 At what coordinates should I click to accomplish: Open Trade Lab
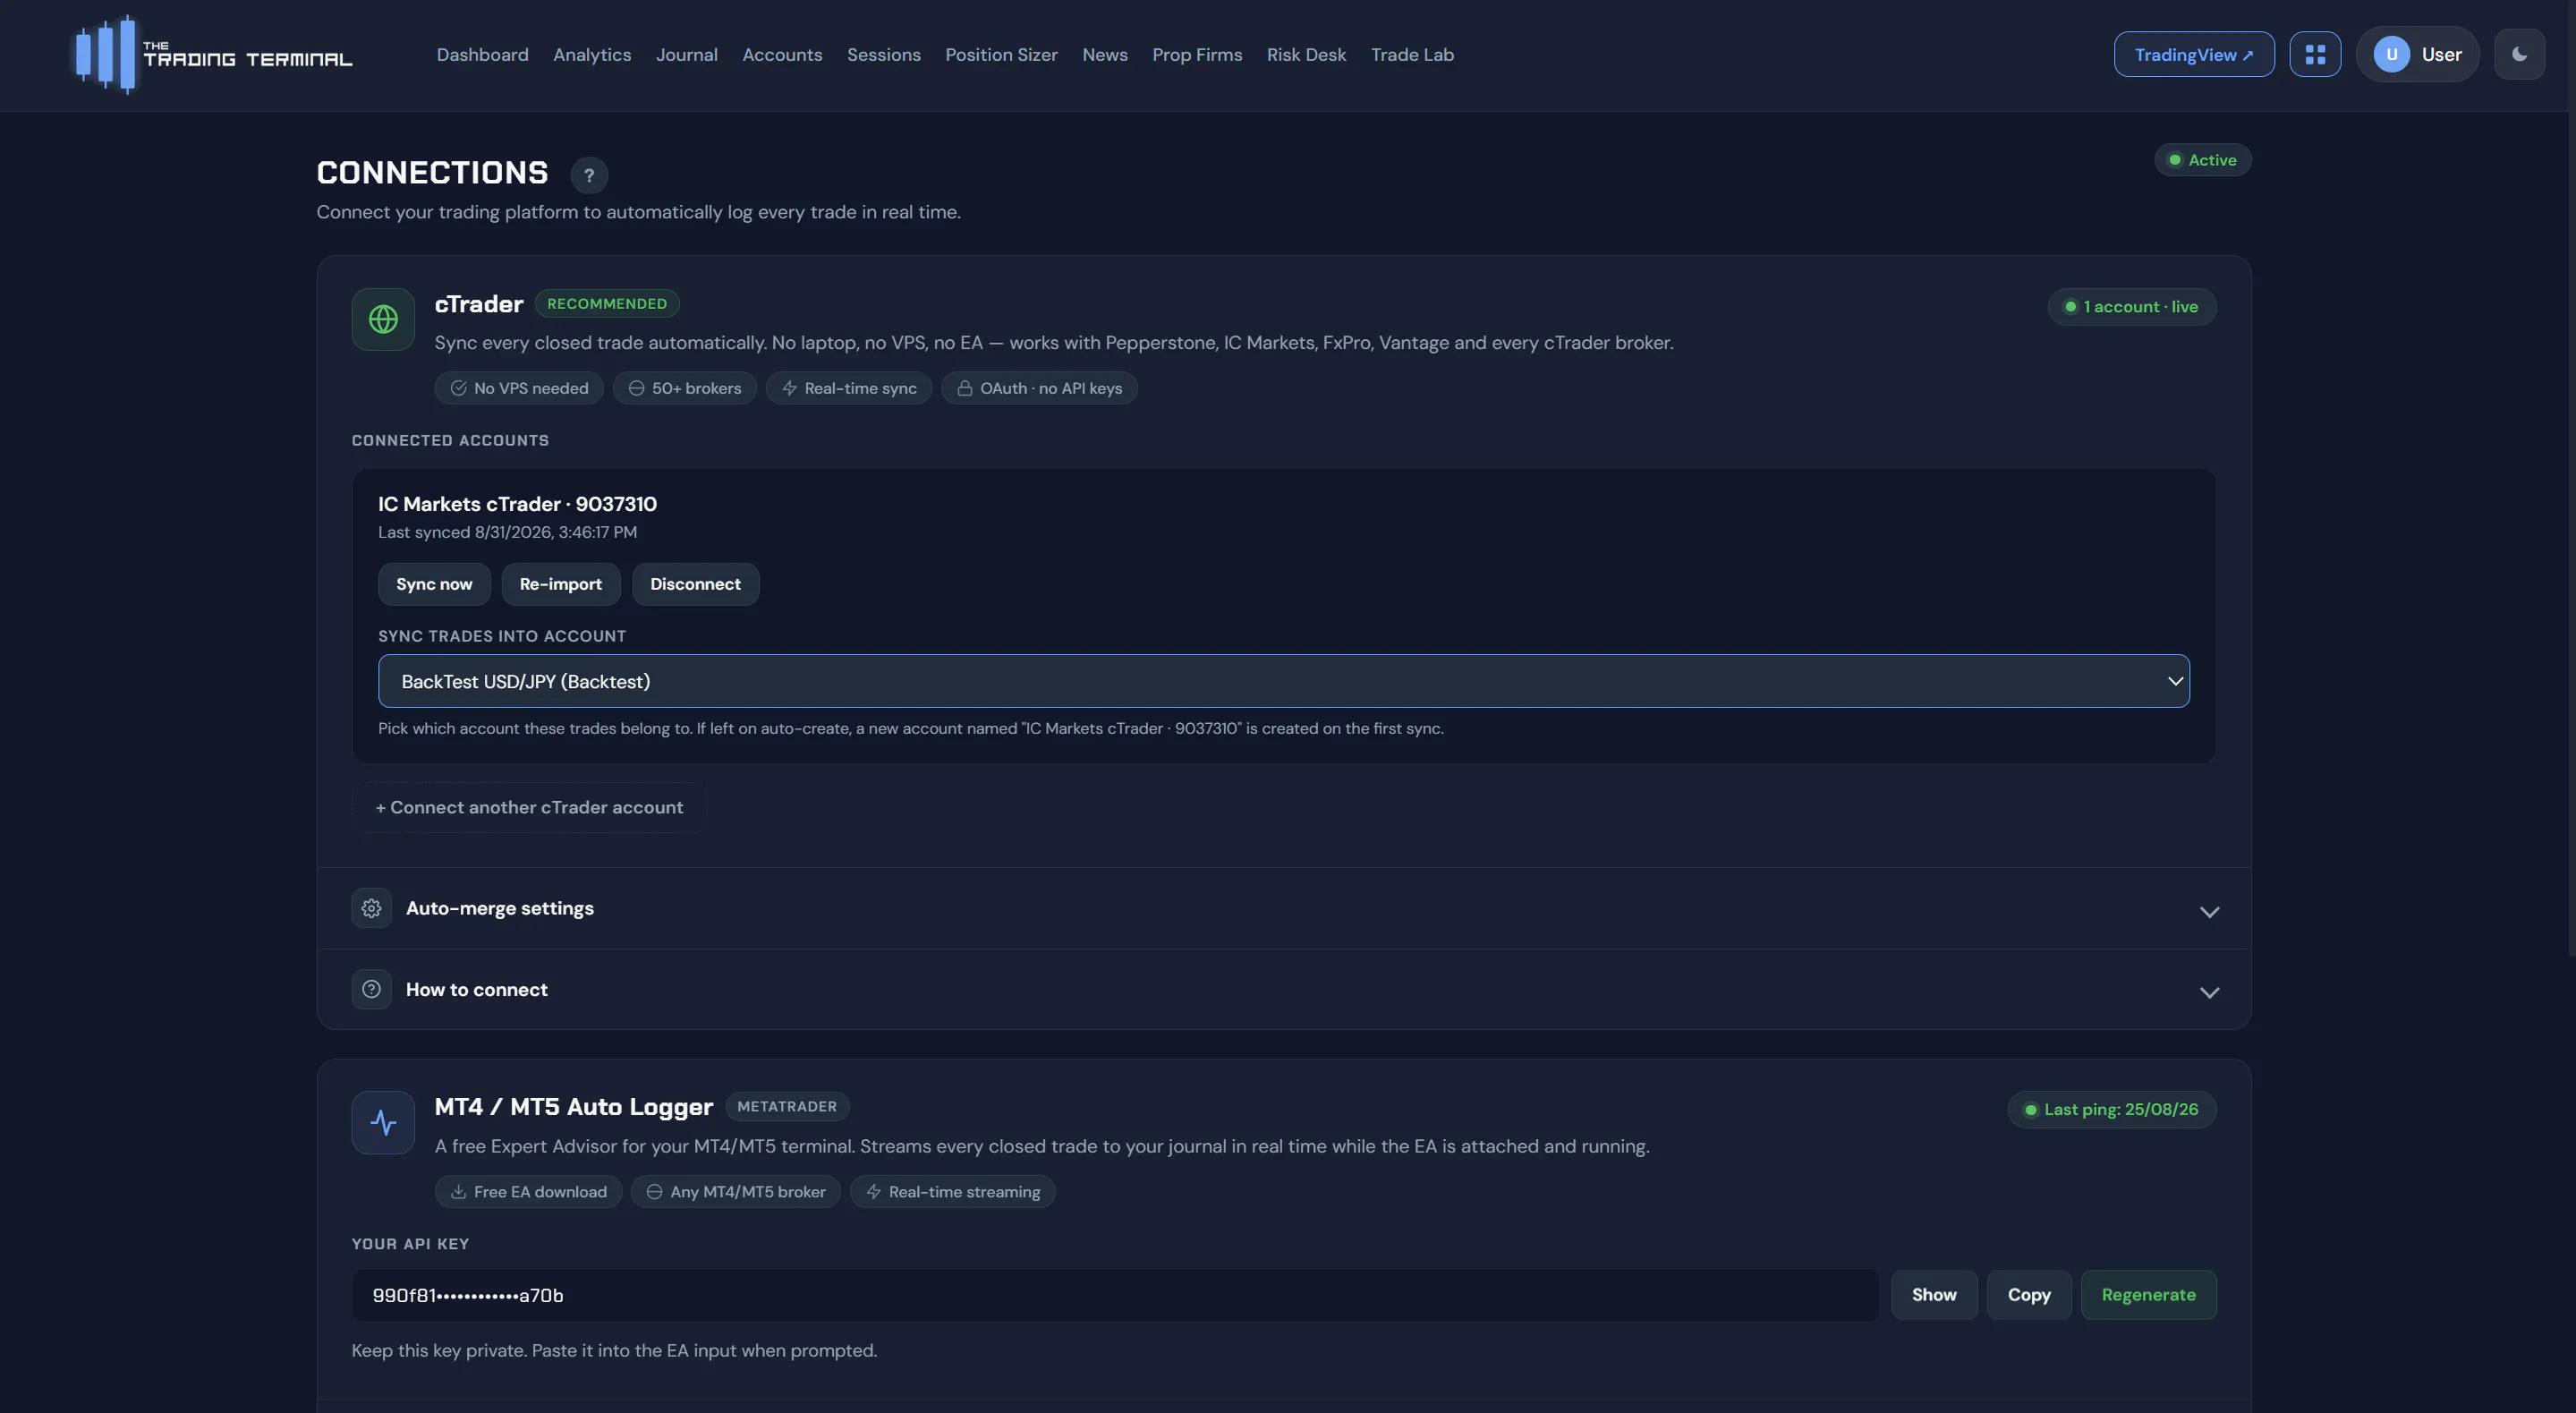(1412, 55)
